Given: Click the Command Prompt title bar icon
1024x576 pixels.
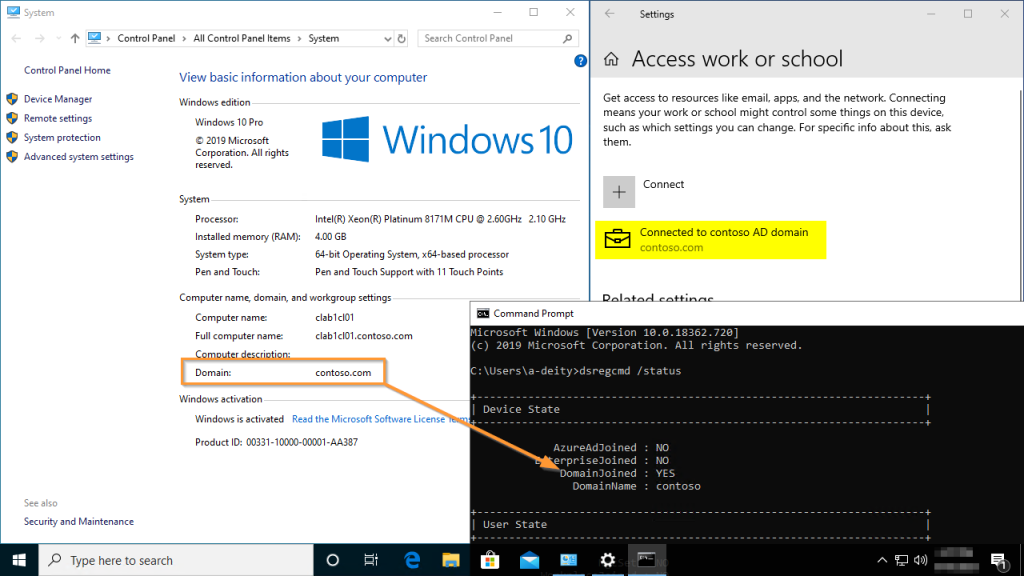Looking at the screenshot, I should point(483,313).
